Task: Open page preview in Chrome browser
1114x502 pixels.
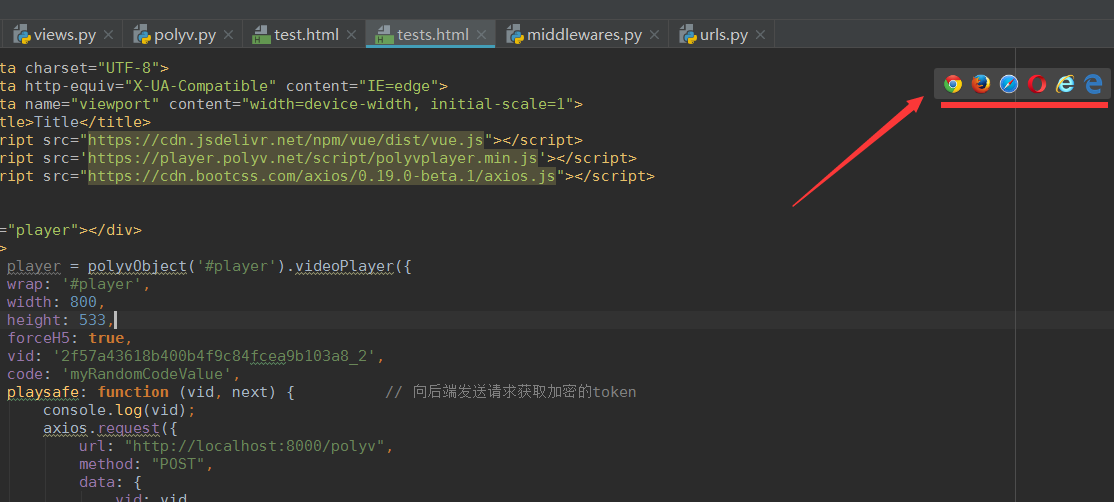Action: (953, 84)
